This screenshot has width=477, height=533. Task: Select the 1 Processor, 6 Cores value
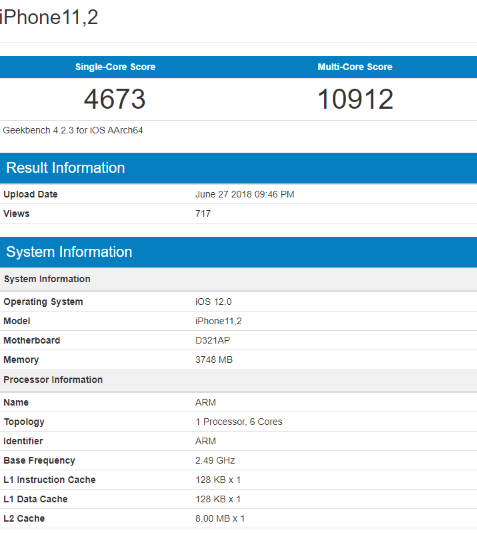(x=239, y=422)
